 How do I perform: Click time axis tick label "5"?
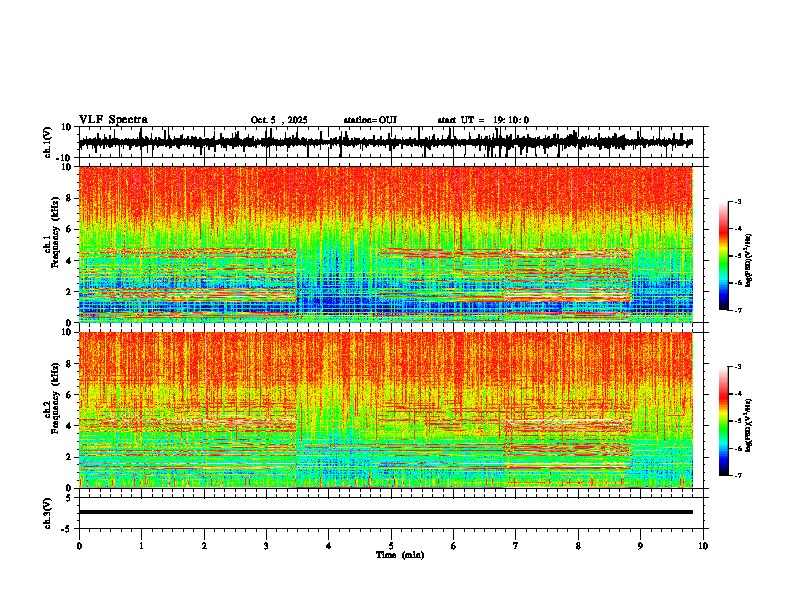click(x=391, y=546)
